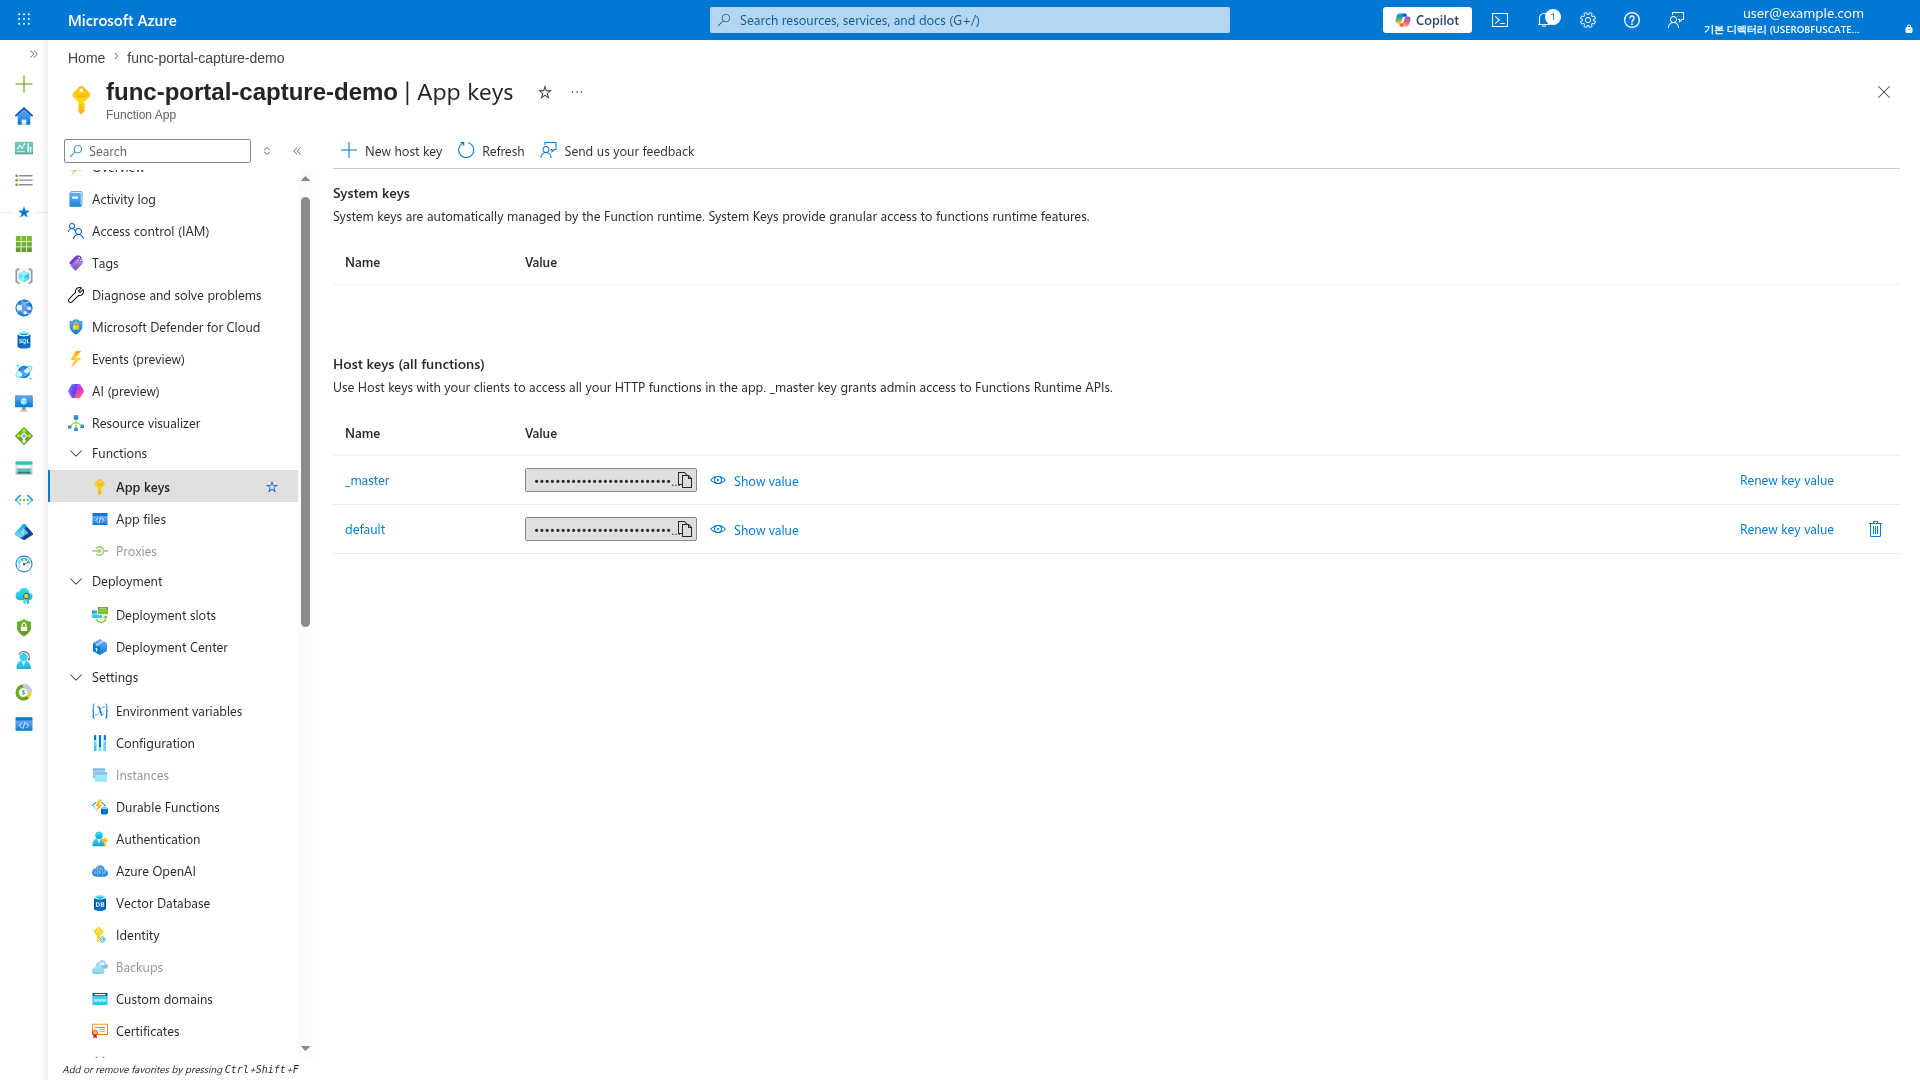Open the help question mark icon

[x=1632, y=20]
